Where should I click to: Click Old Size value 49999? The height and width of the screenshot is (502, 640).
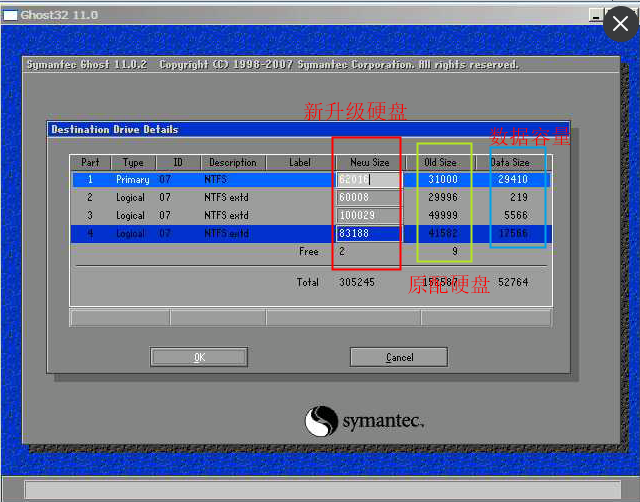[443, 215]
